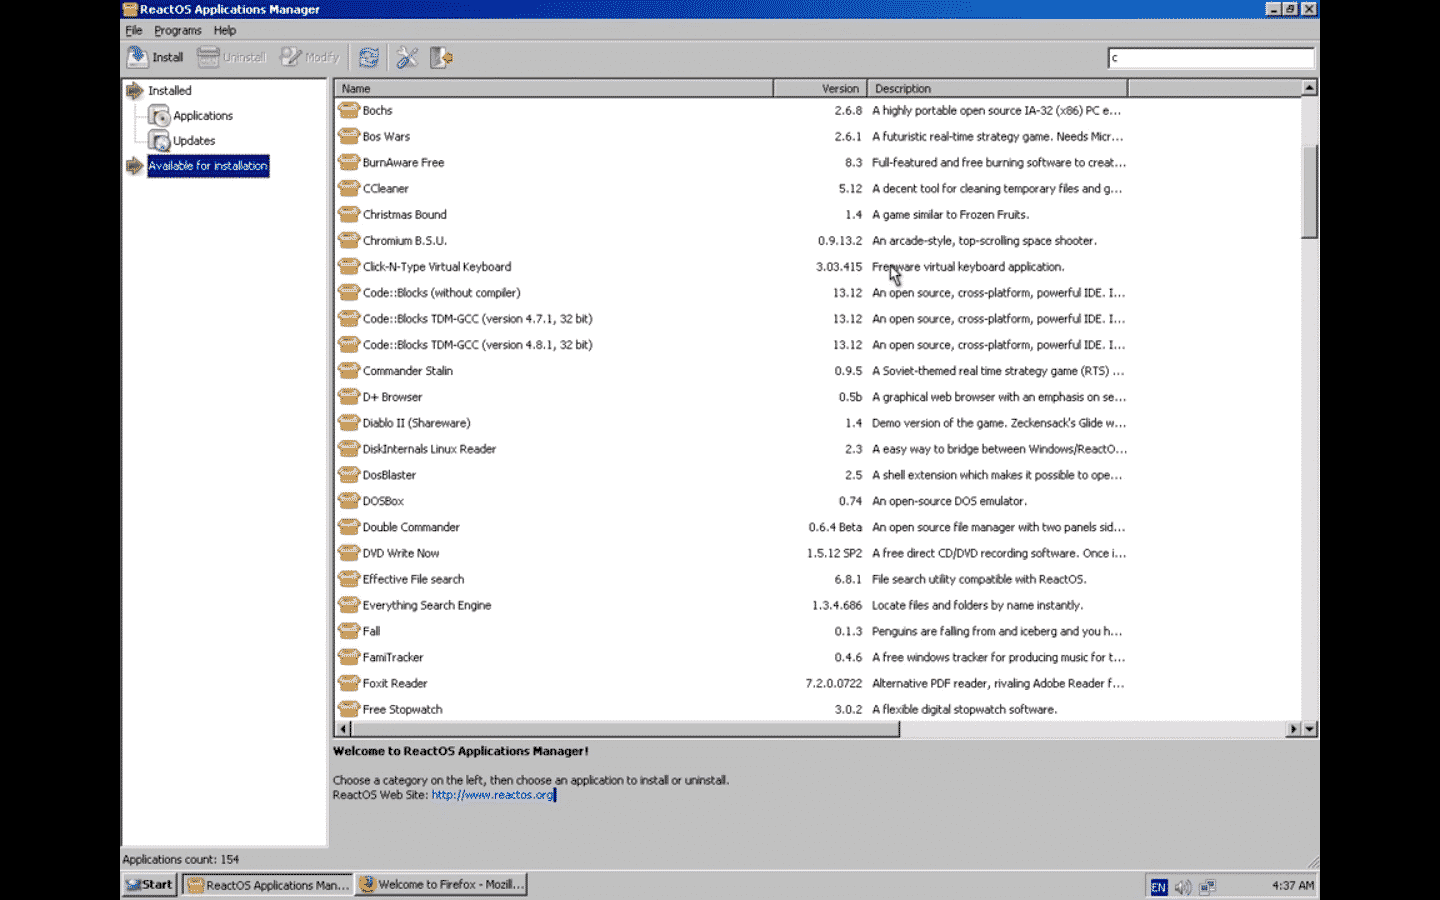Screen dimensions: 1440x900
Task: Click the package icon next to Bochs
Action: [x=348, y=110]
